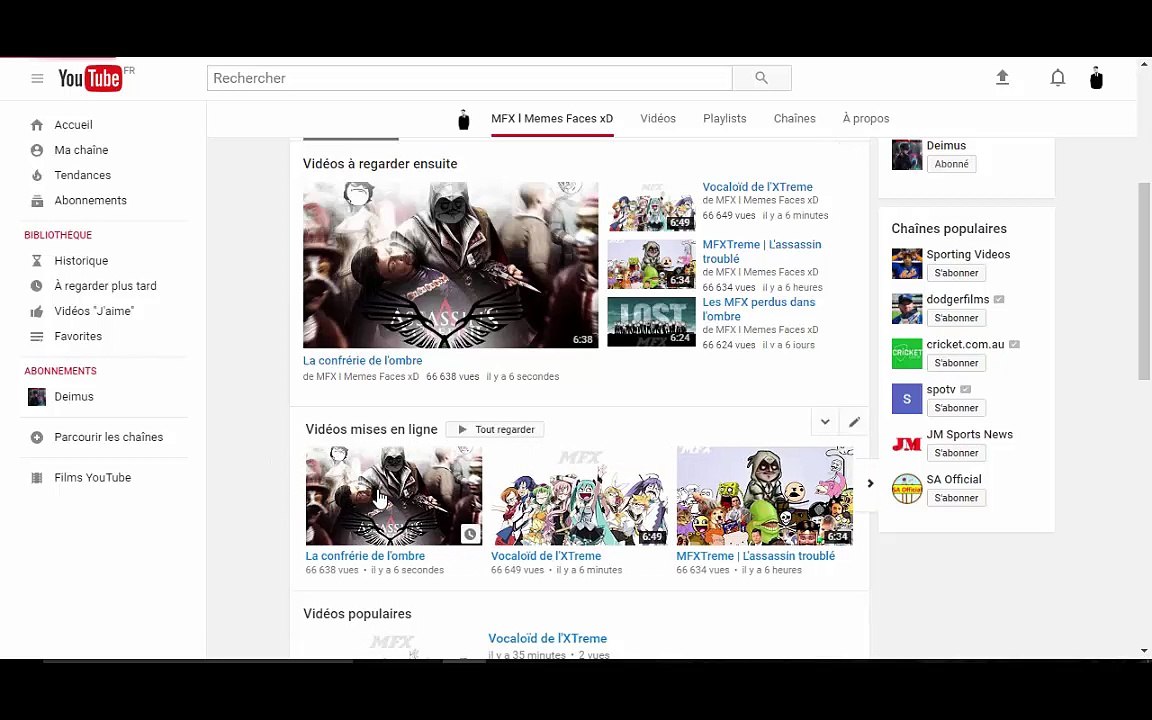The image size is (1152, 720).
Task: Open Les MFX perdus dans l'ombre link
Action: 758,309
